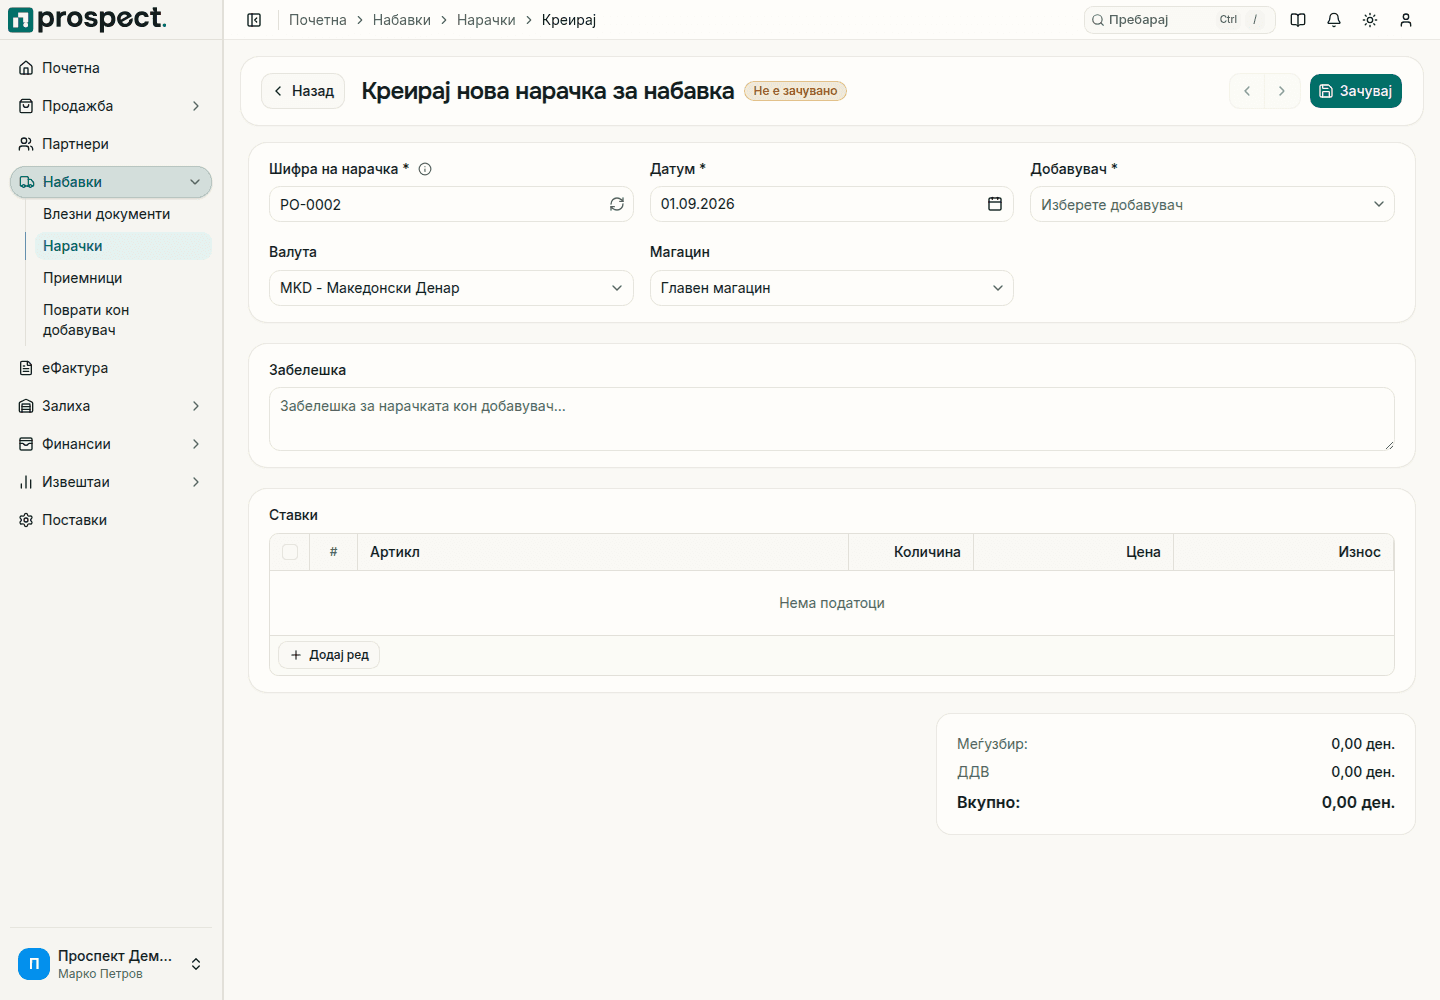Open the Добавувач dropdown
The width and height of the screenshot is (1440, 1000).
tap(1212, 204)
